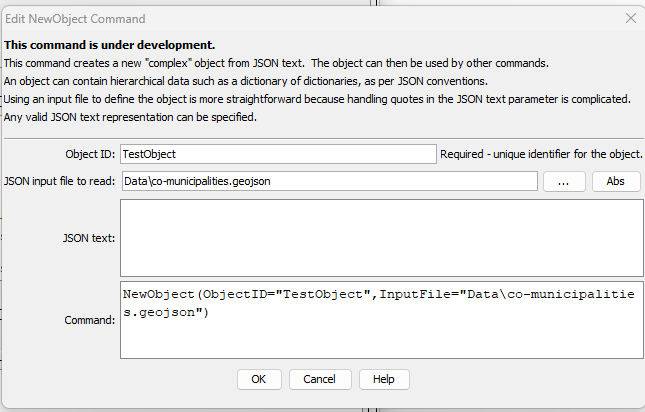Open Help for NewObject command
This screenshot has height=412, width=645.
384,379
